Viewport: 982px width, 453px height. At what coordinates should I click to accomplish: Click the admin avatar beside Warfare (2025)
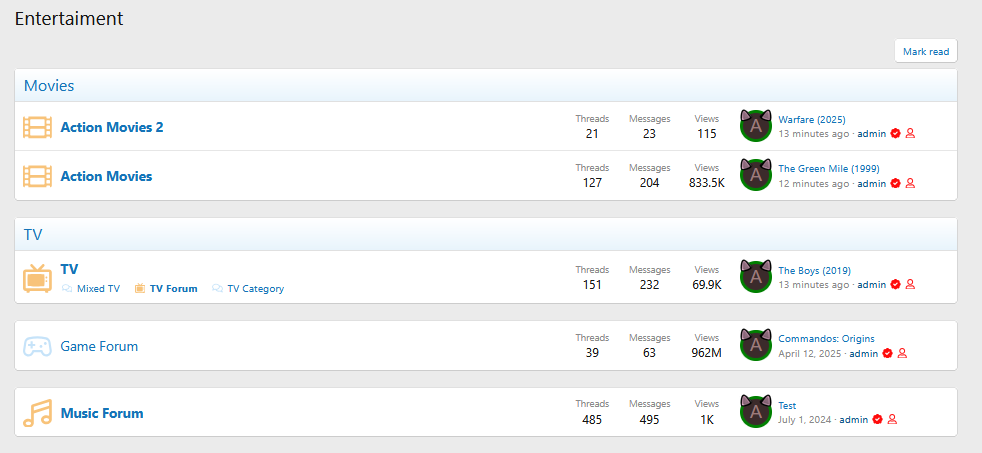(756, 126)
